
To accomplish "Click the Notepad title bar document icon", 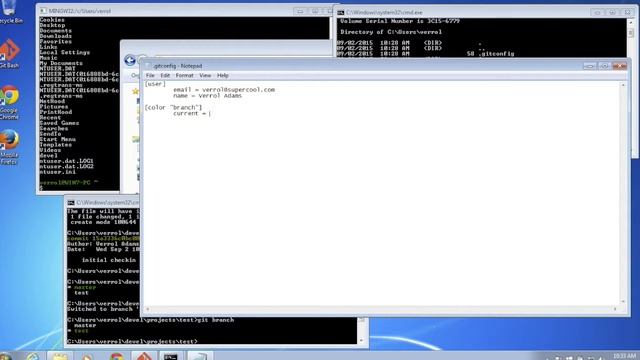I will 148,66.
